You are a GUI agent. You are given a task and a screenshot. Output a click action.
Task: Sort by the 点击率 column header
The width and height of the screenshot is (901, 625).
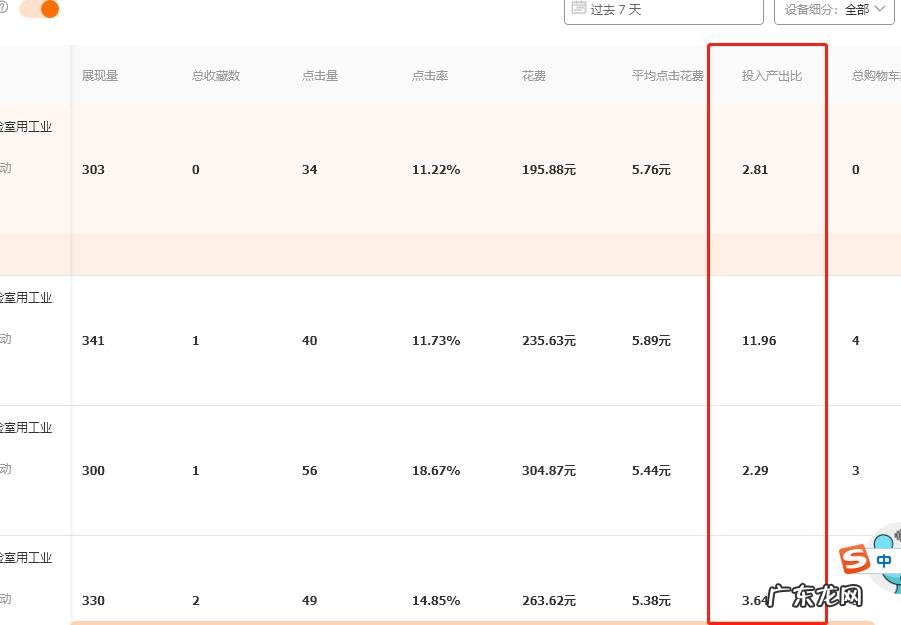click(x=430, y=76)
